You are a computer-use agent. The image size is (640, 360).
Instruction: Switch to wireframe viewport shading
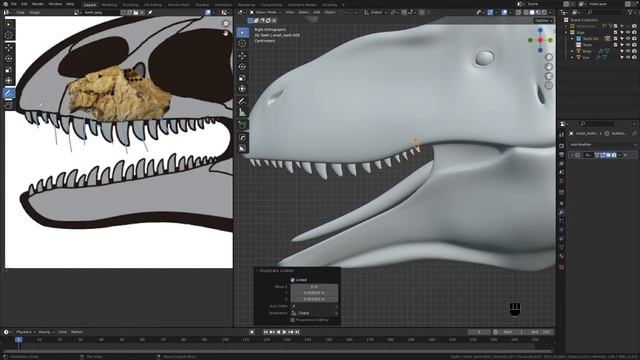point(526,12)
